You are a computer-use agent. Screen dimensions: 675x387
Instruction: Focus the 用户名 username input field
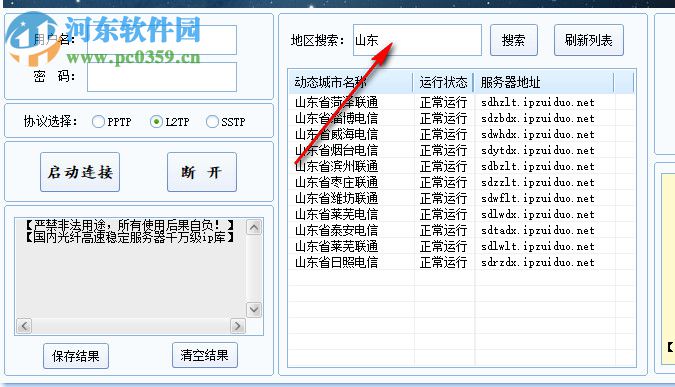click(162, 40)
